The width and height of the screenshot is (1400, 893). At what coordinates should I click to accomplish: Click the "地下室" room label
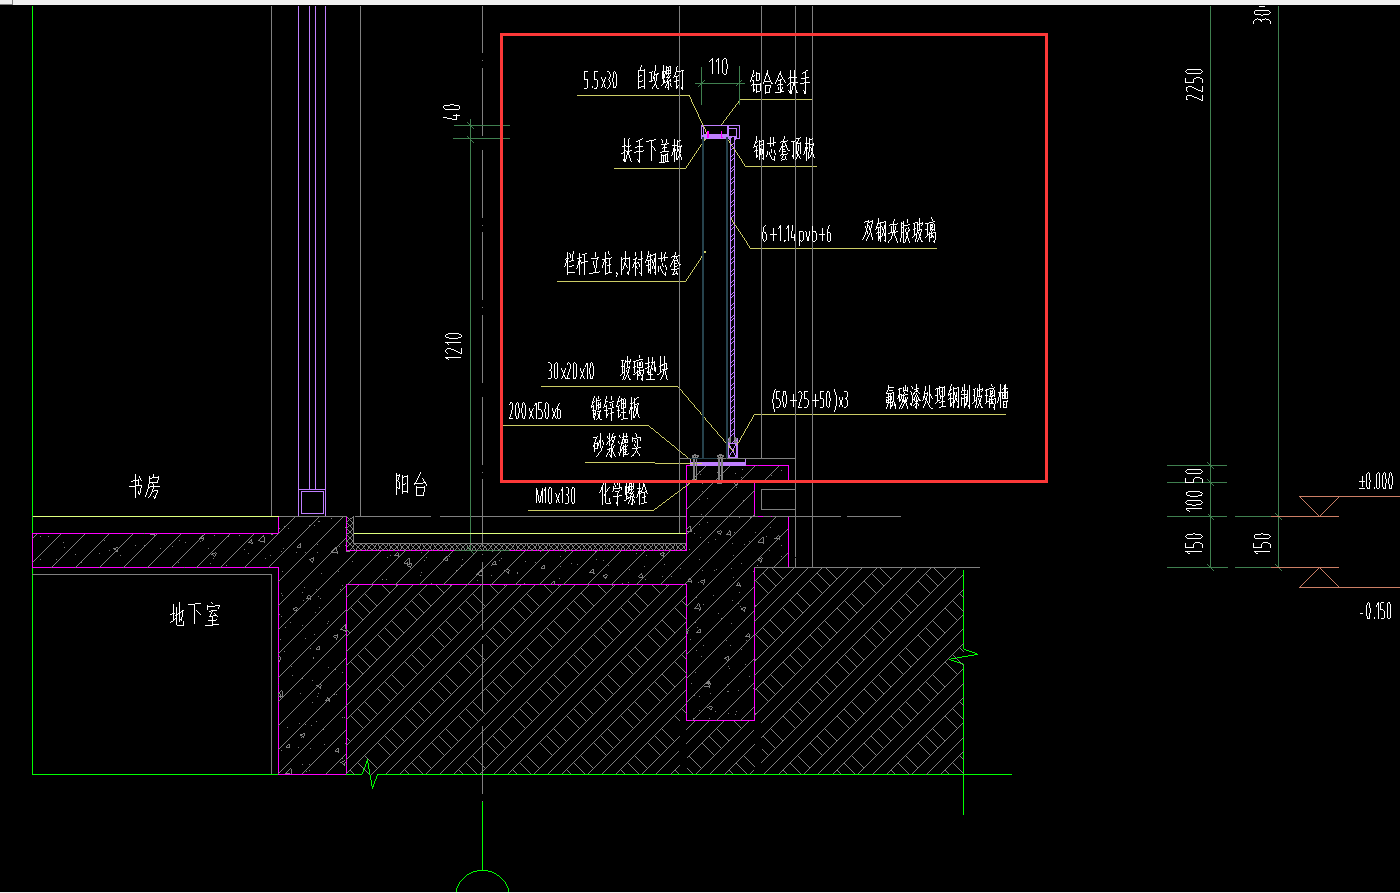coord(195,615)
